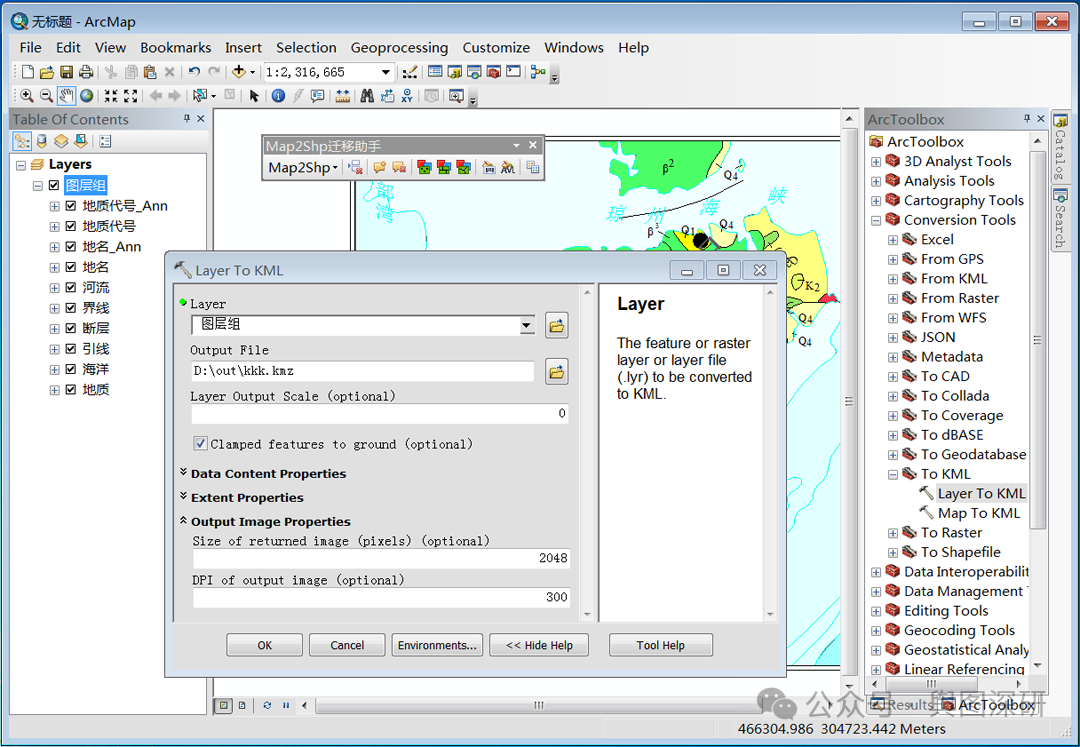Toggle visibility of the 地质代号 layer
The width and height of the screenshot is (1080, 747).
click(70, 226)
